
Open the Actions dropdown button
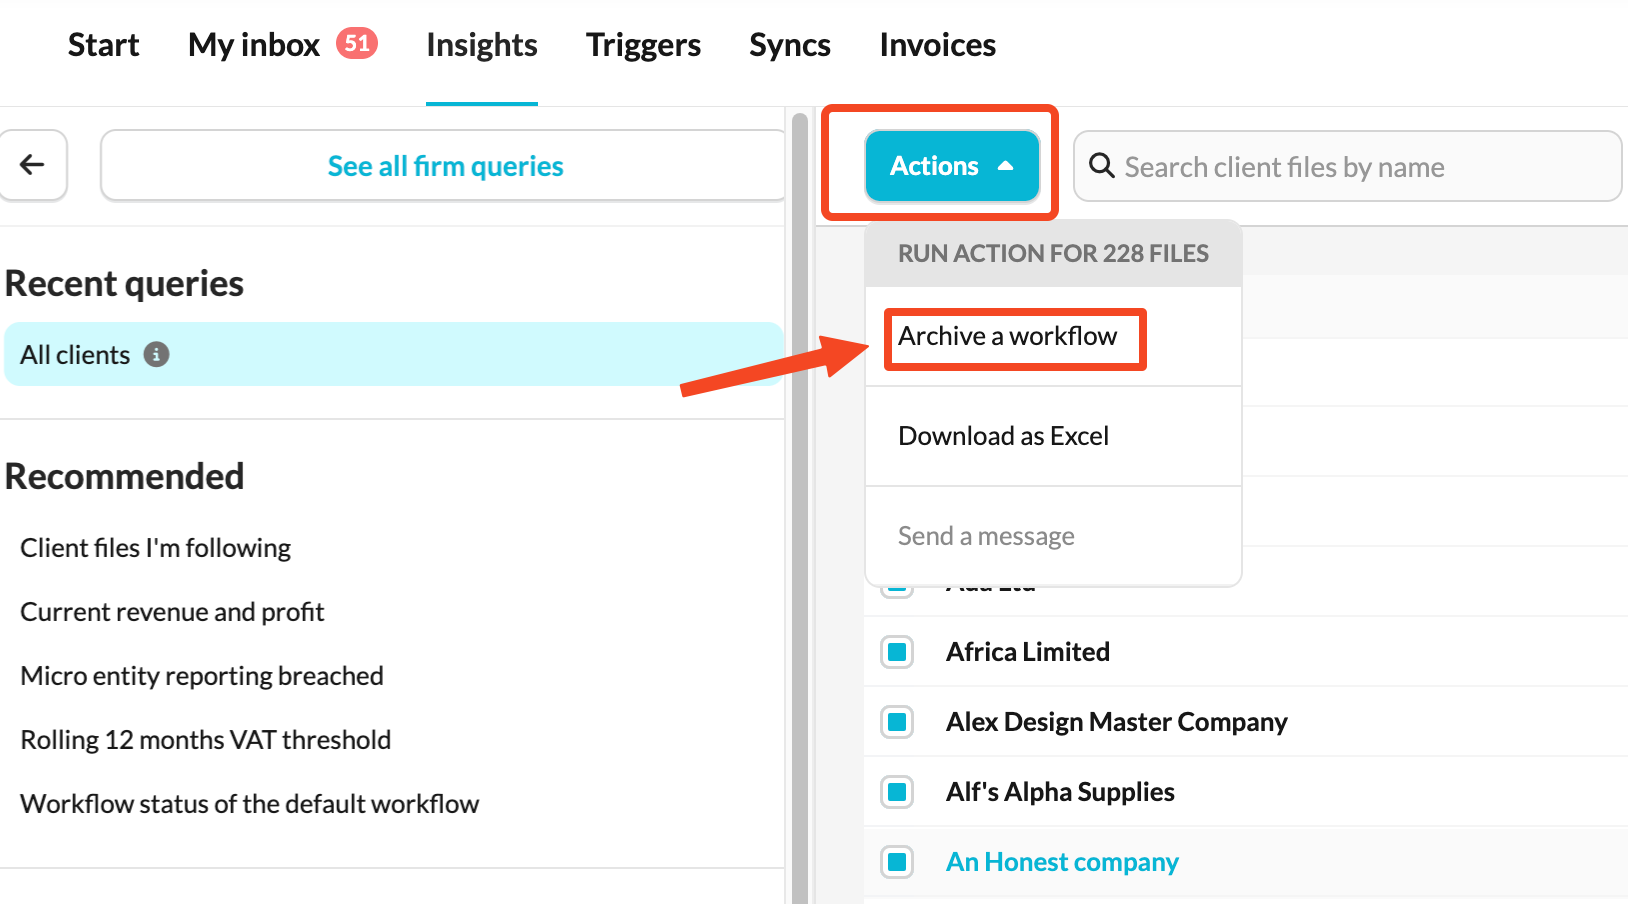951,166
